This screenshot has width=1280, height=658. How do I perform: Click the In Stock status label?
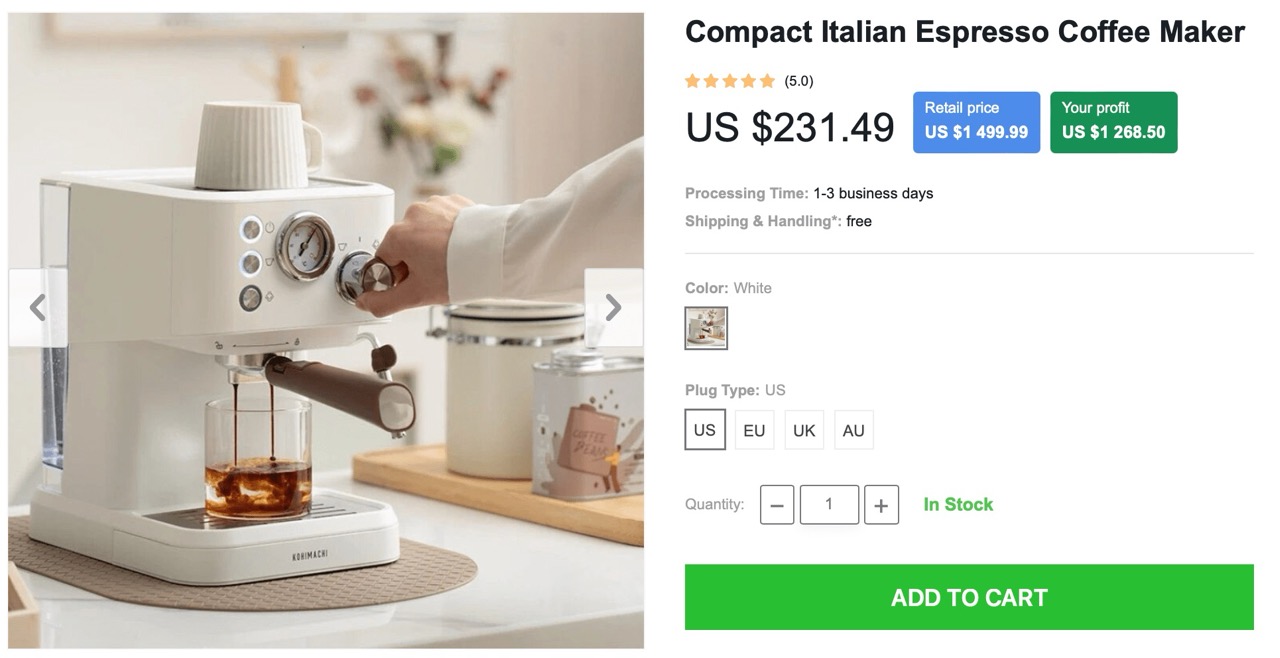958,505
